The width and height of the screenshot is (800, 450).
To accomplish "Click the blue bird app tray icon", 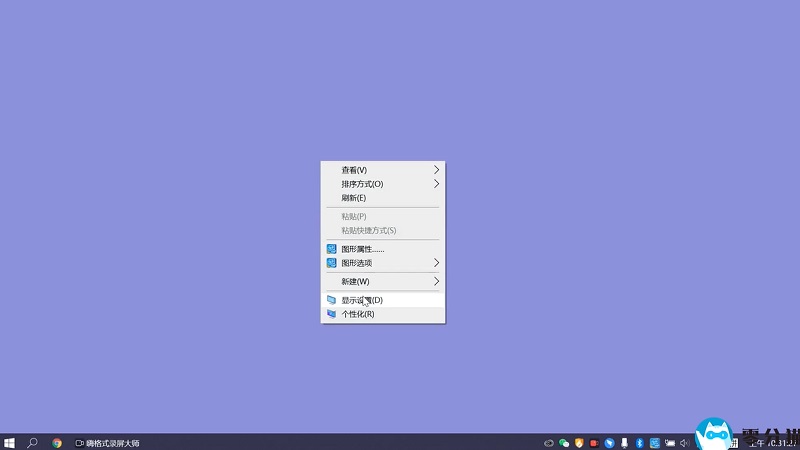I will (608, 442).
